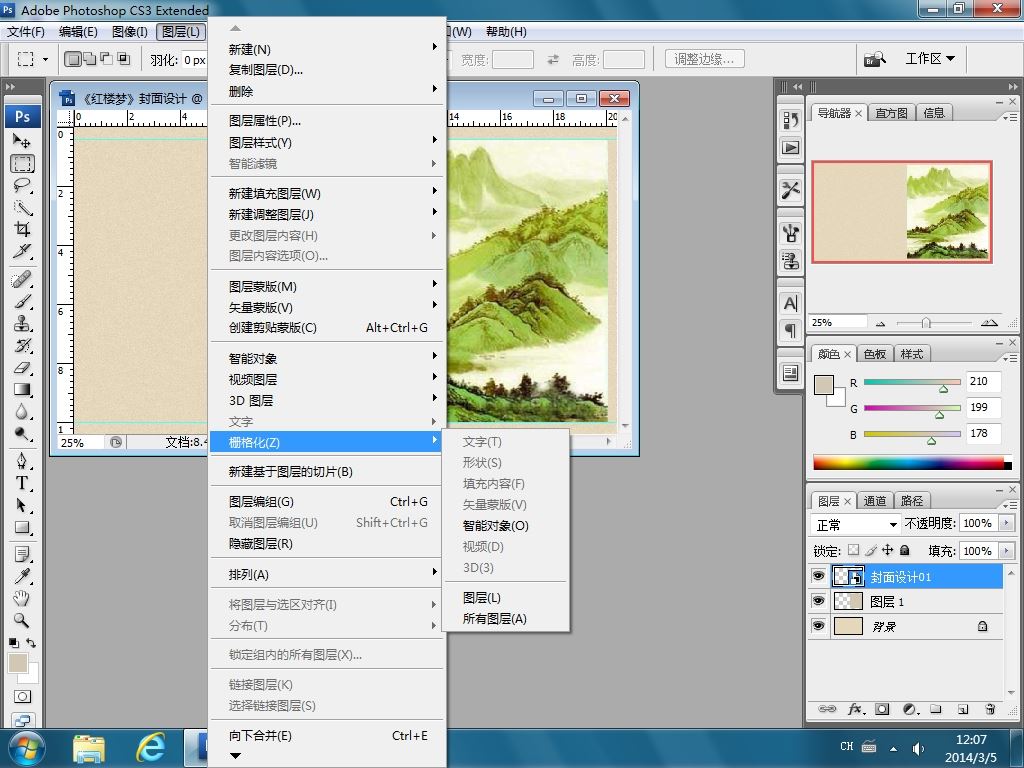Click the R channel color slider
Viewport: 1024px width, 768px height.
(912, 382)
